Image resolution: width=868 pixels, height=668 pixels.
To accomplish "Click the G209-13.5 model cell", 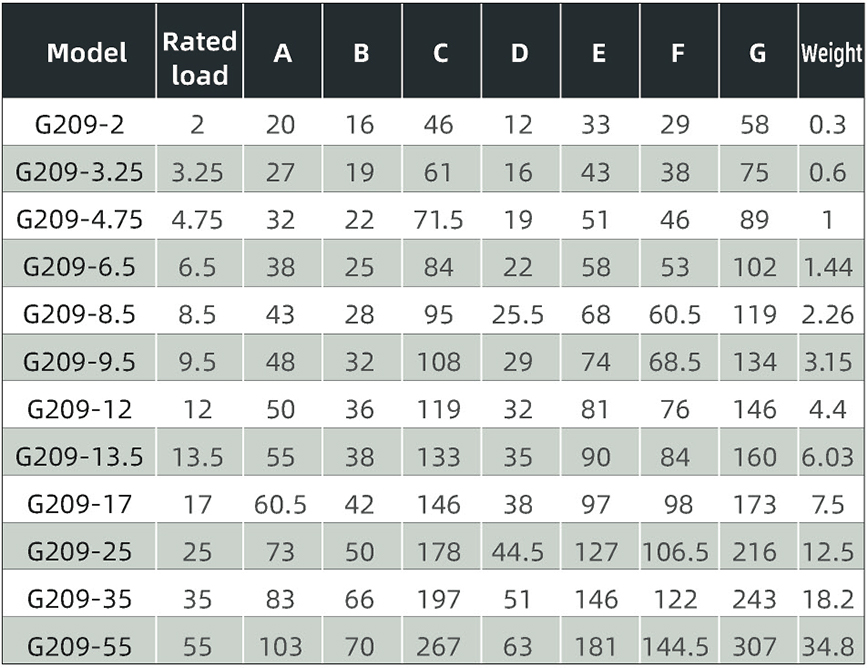I will (x=79, y=457).
